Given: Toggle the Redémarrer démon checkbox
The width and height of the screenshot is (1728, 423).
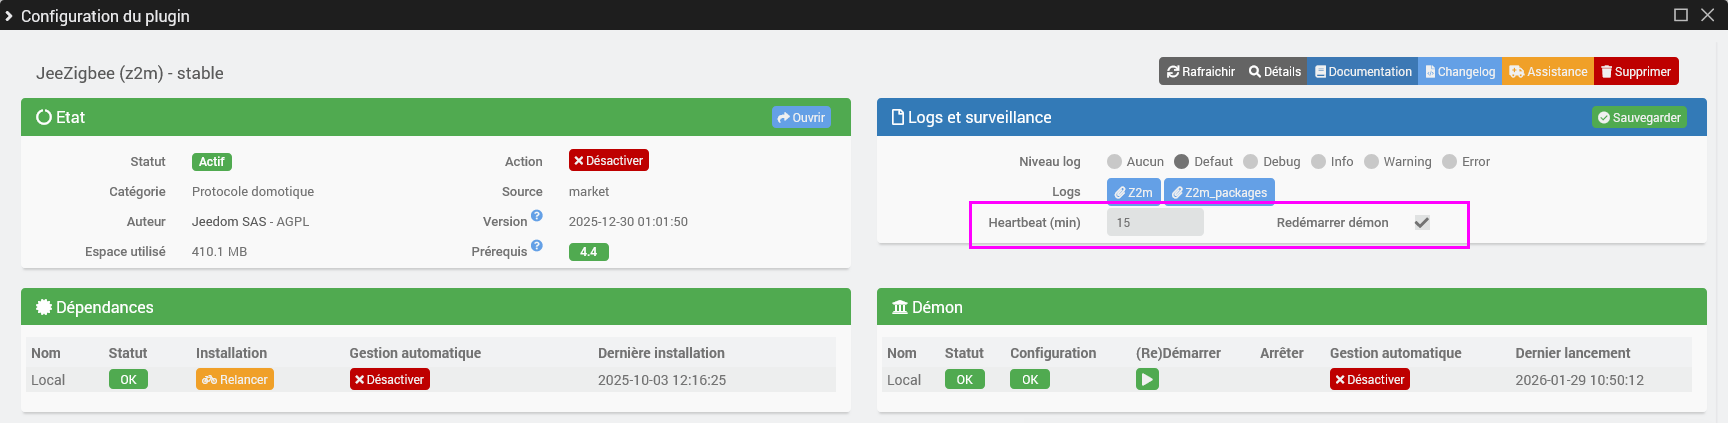Looking at the screenshot, I should [1422, 223].
